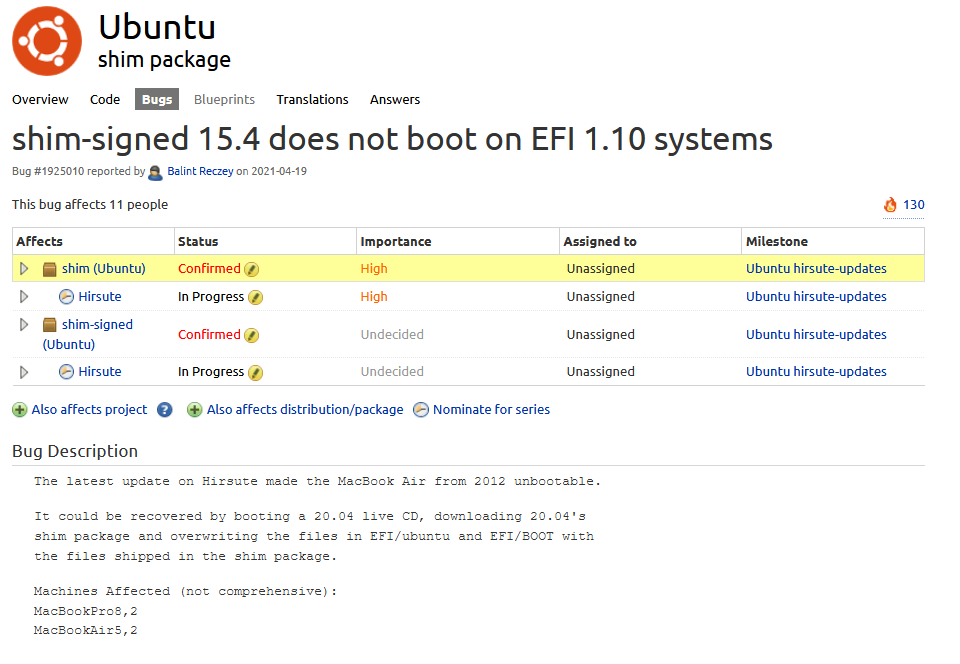Open milestone link in shim-signed row

(x=816, y=335)
